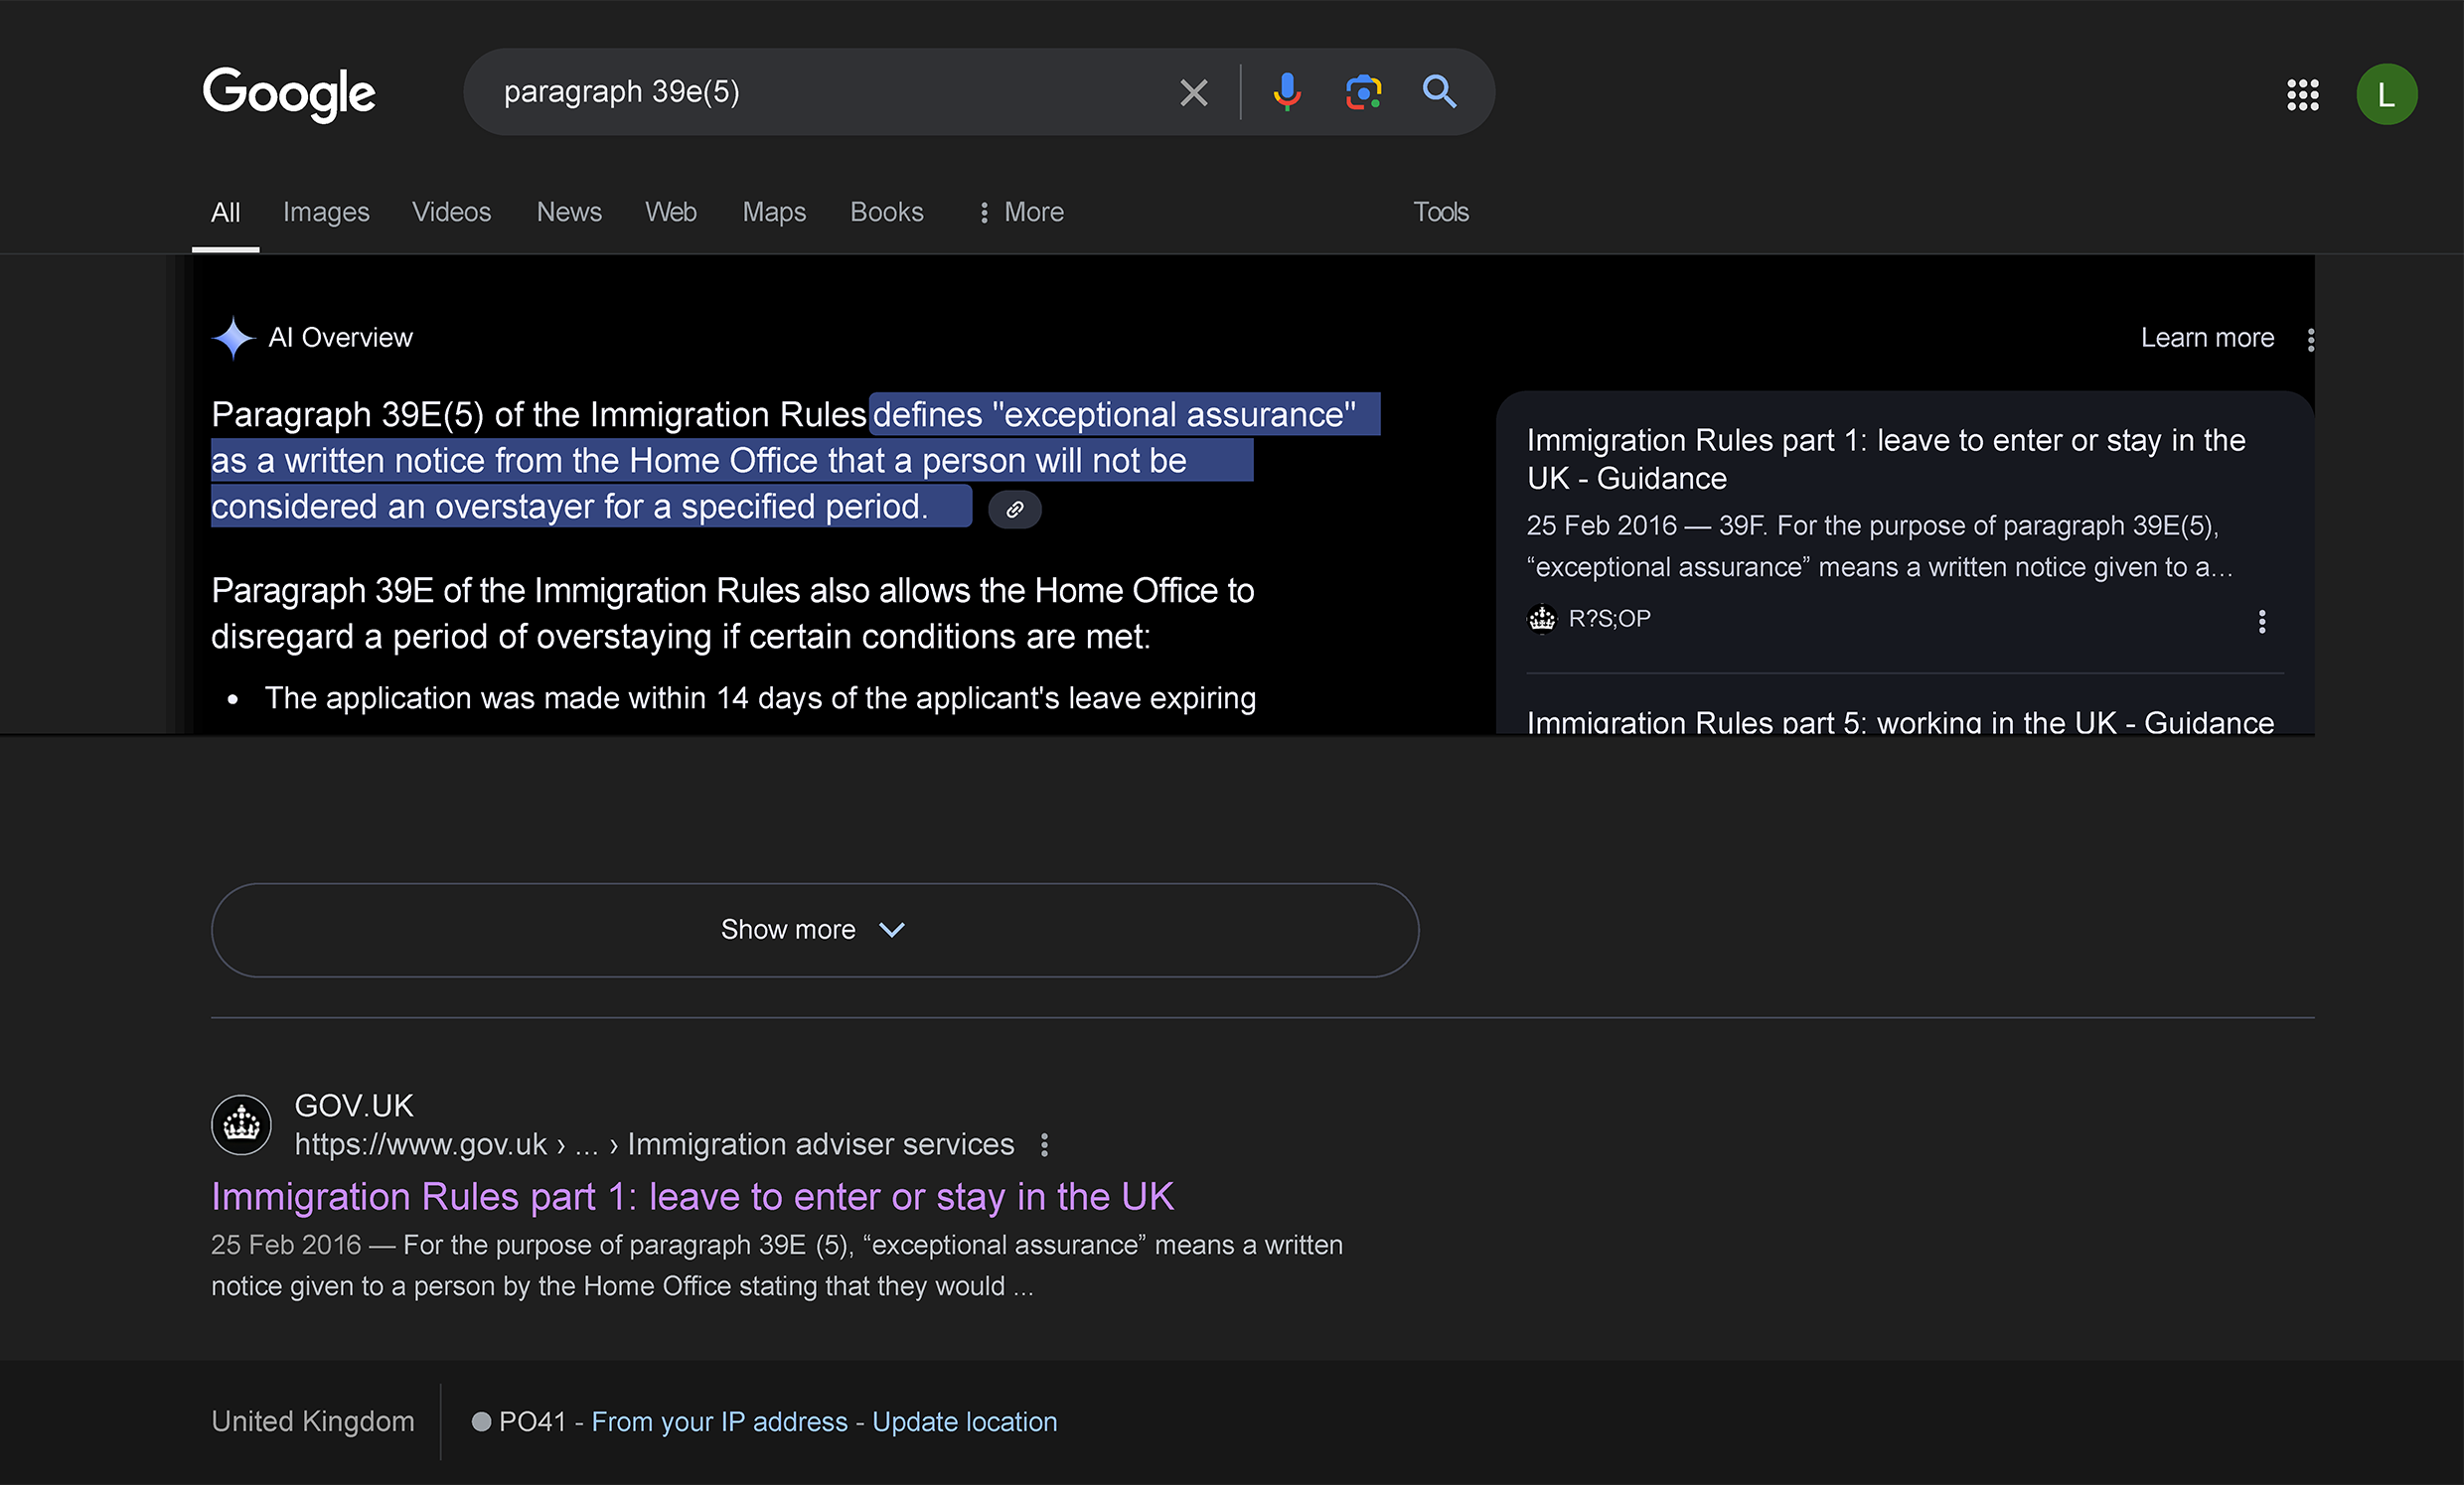
Task: Open AI Overview three-dot options menu
Action: (x=2310, y=340)
